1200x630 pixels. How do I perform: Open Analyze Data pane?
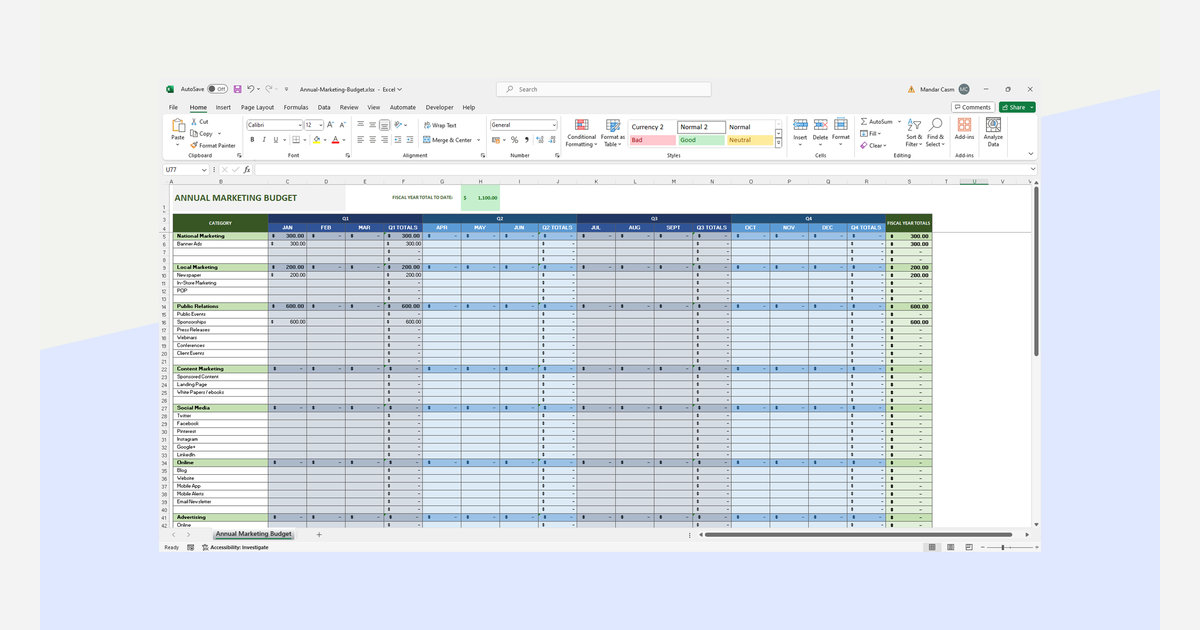[x=993, y=125]
